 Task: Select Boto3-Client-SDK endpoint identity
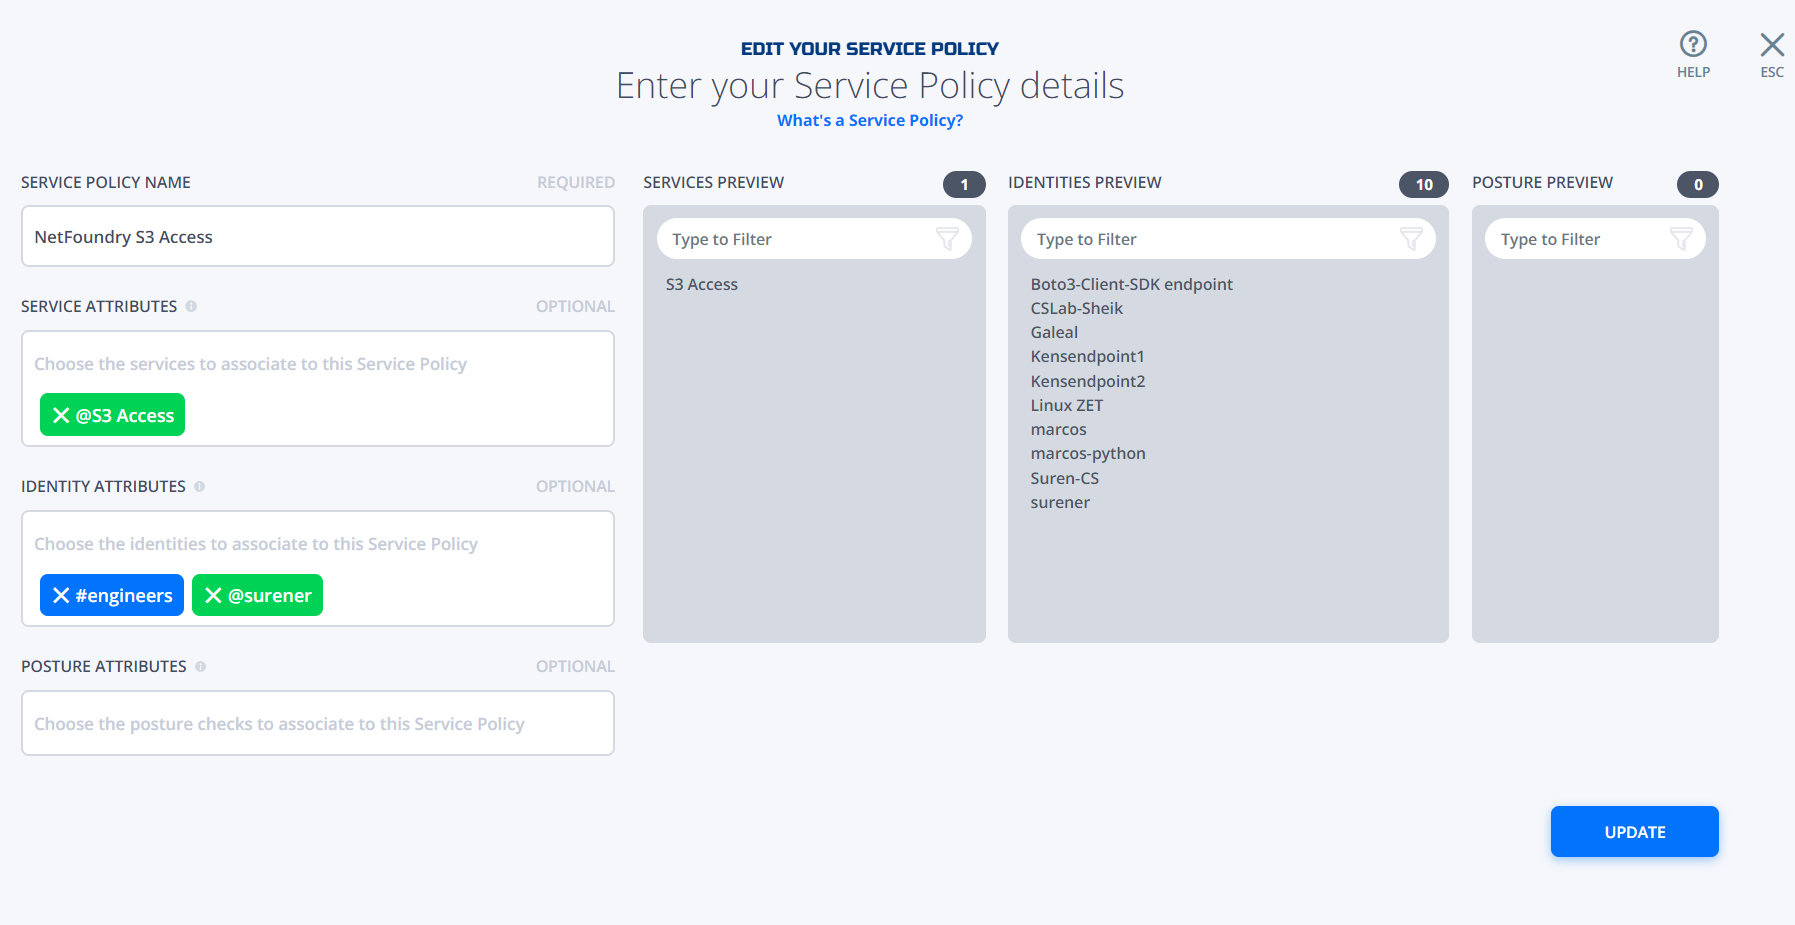pos(1132,284)
